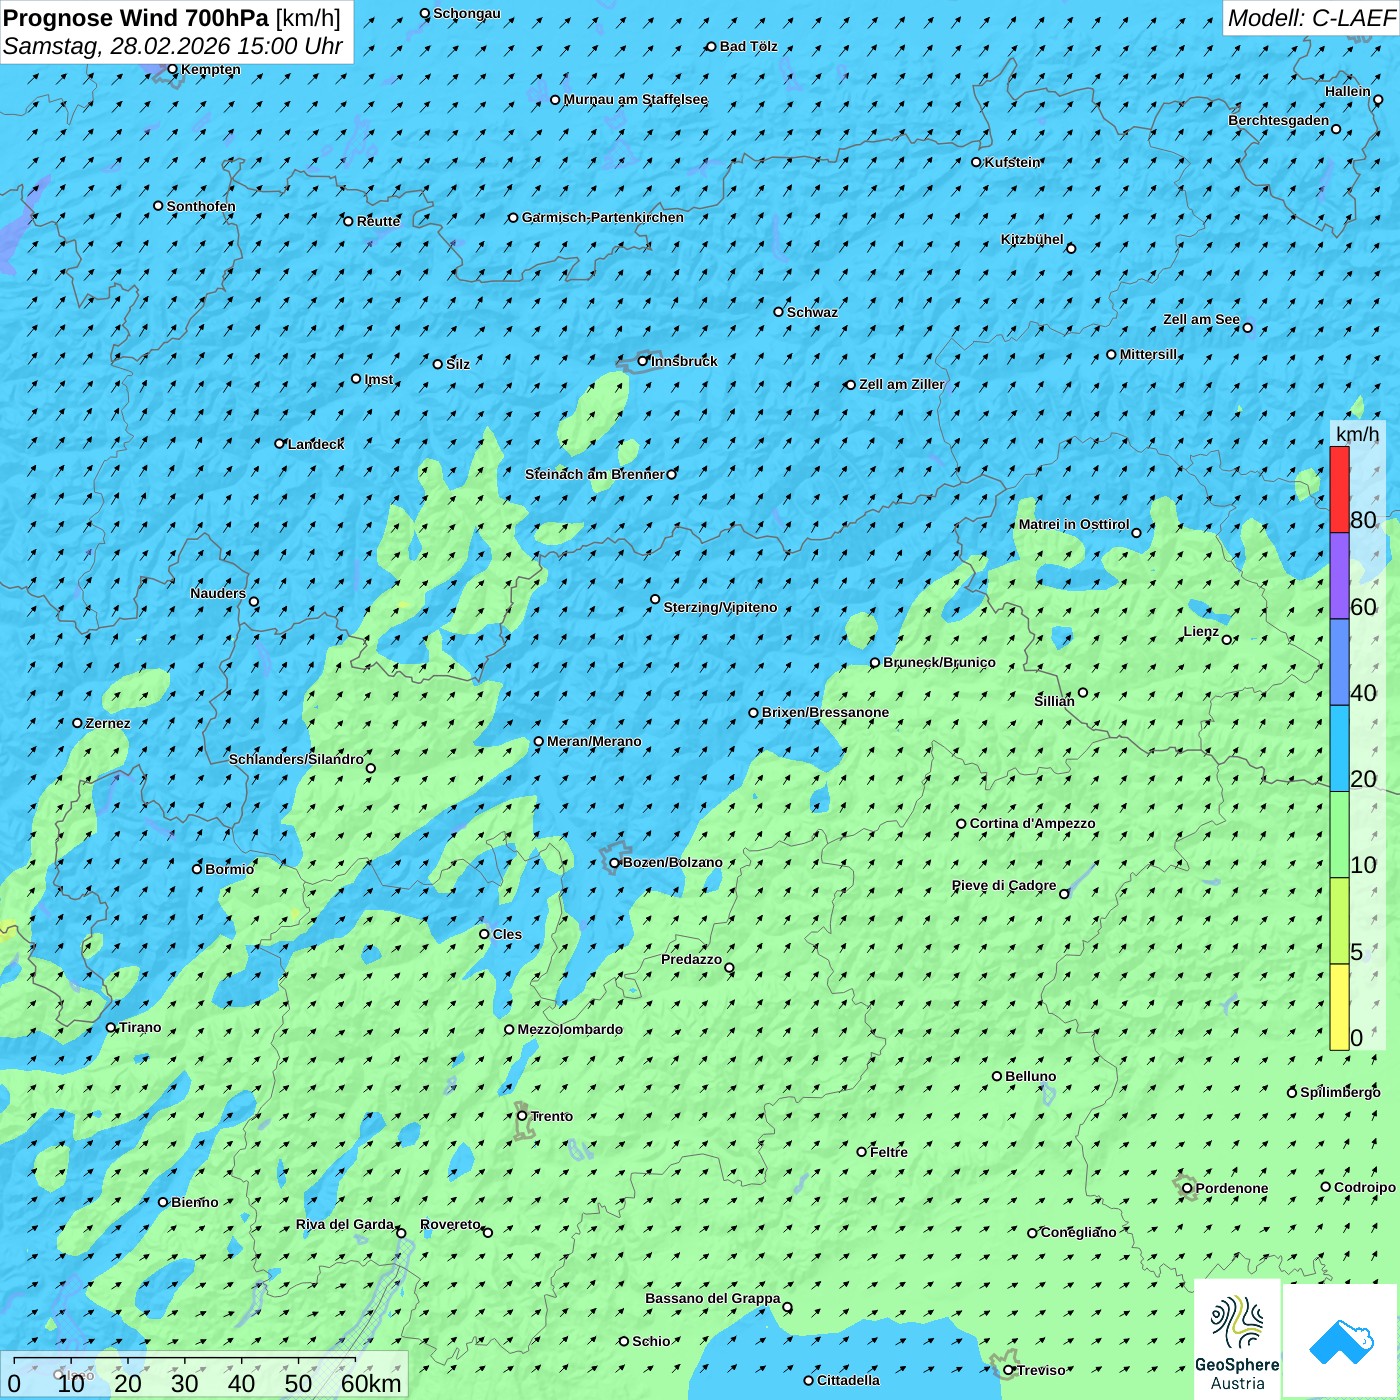Click the Belluno label on map

click(1031, 1076)
